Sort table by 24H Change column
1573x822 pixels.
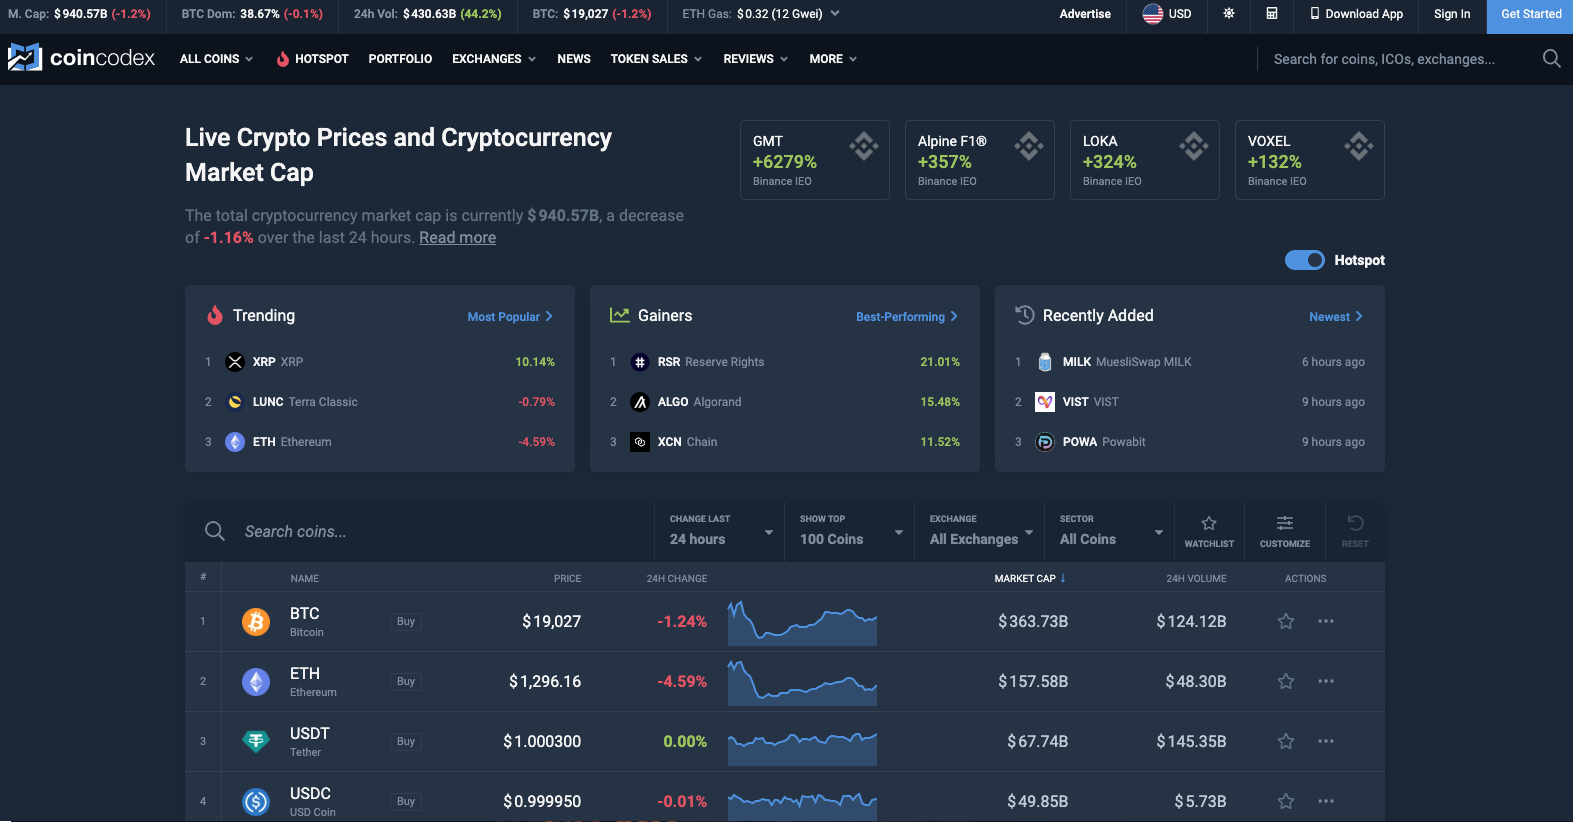[x=677, y=578]
